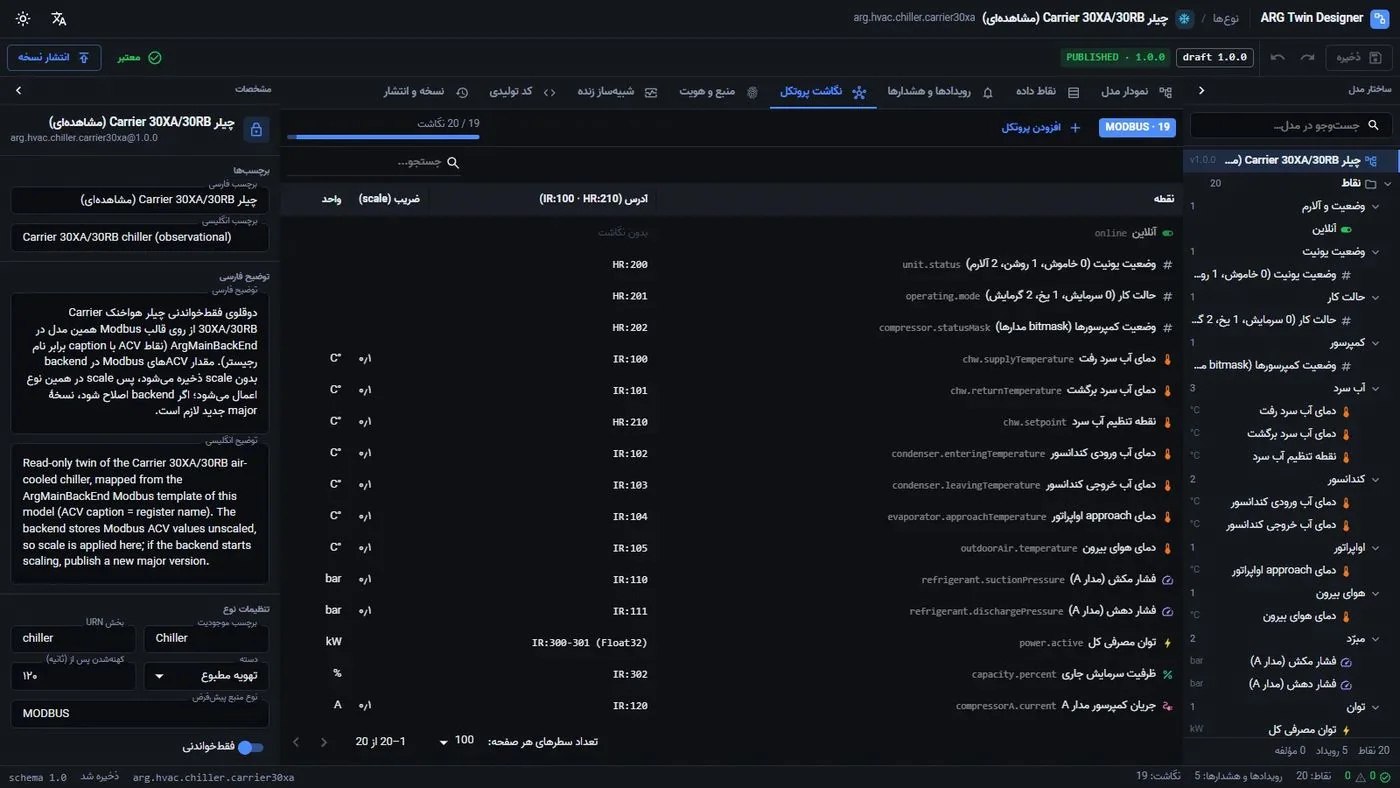
Task: Switch to the کد تولیدی tab
Action: 522,92
